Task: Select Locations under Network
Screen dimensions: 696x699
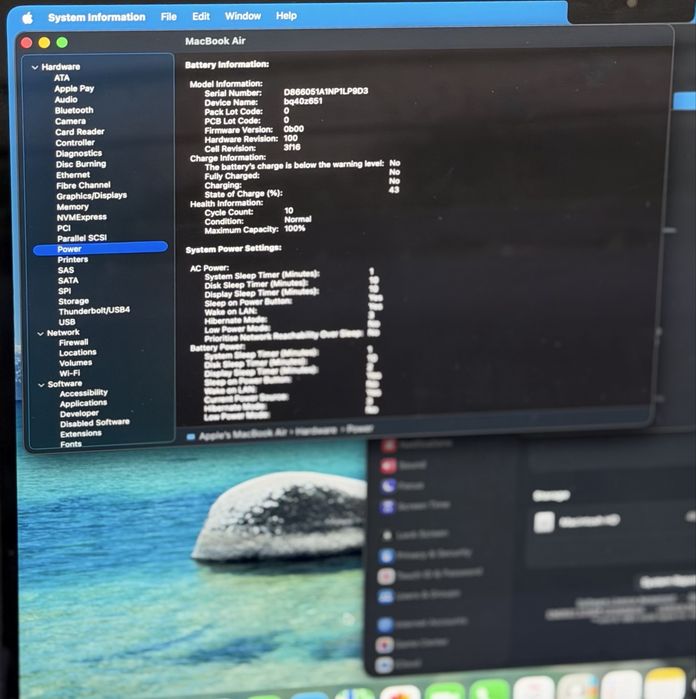Action: coord(78,353)
